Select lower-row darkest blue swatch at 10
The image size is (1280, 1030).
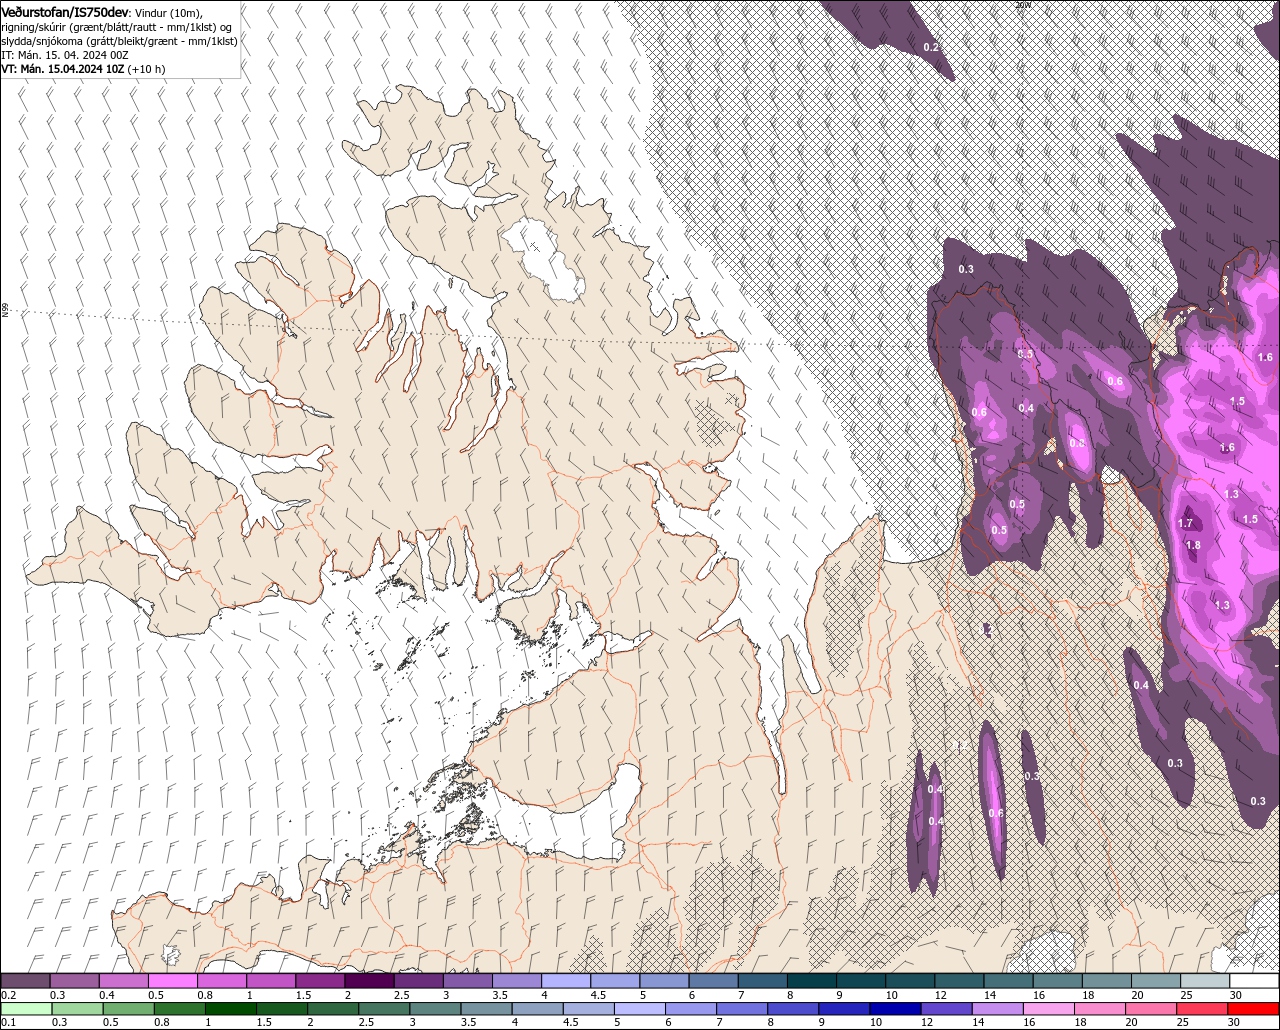pyautogui.click(x=896, y=1009)
